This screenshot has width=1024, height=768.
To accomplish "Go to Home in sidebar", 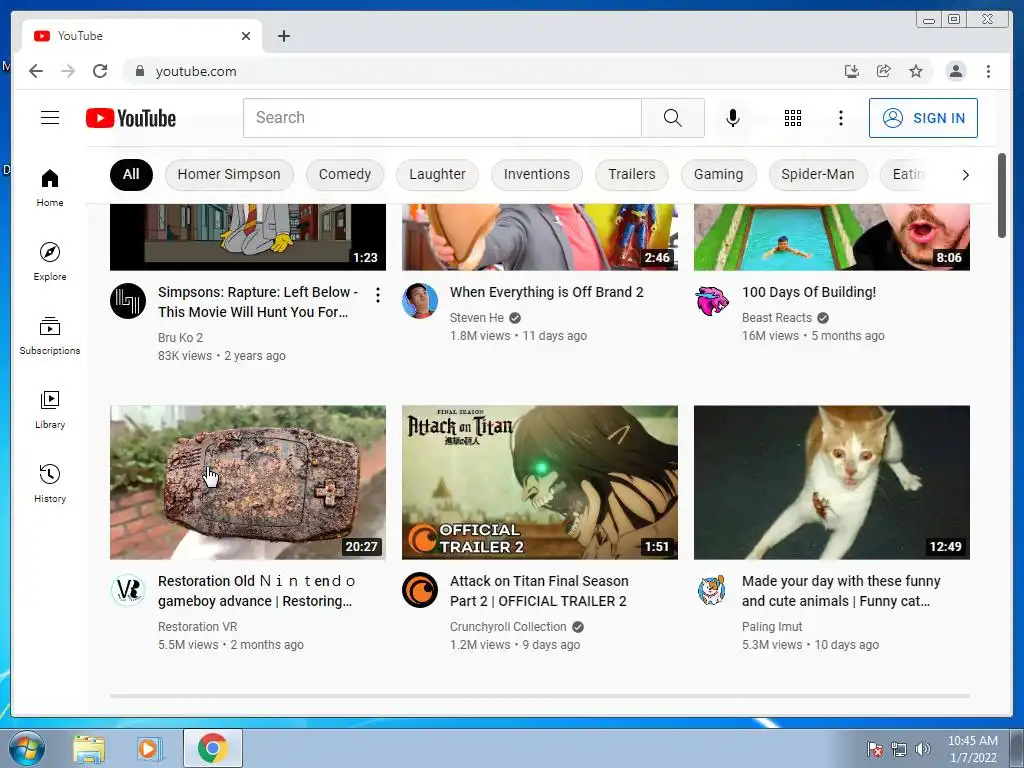I will click(x=50, y=188).
